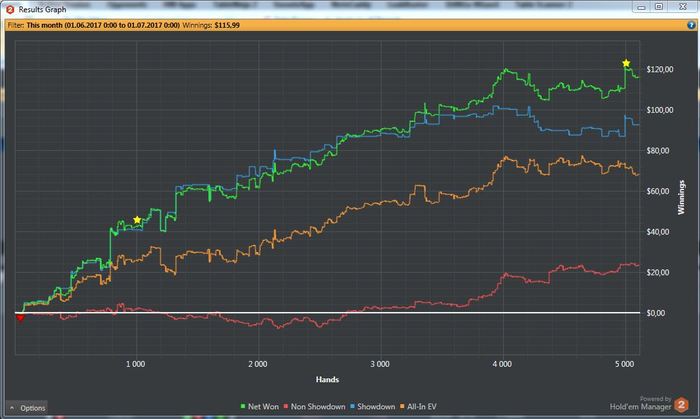Click the Hold'em Manager 2 title bar icon
The width and height of the screenshot is (700, 419).
[x=10, y=9]
